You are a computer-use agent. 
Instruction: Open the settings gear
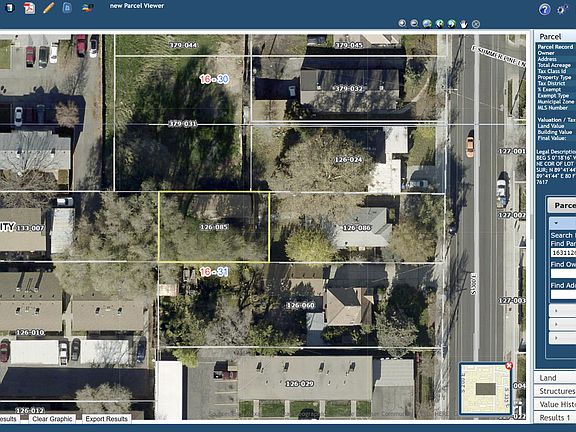[562, 9]
